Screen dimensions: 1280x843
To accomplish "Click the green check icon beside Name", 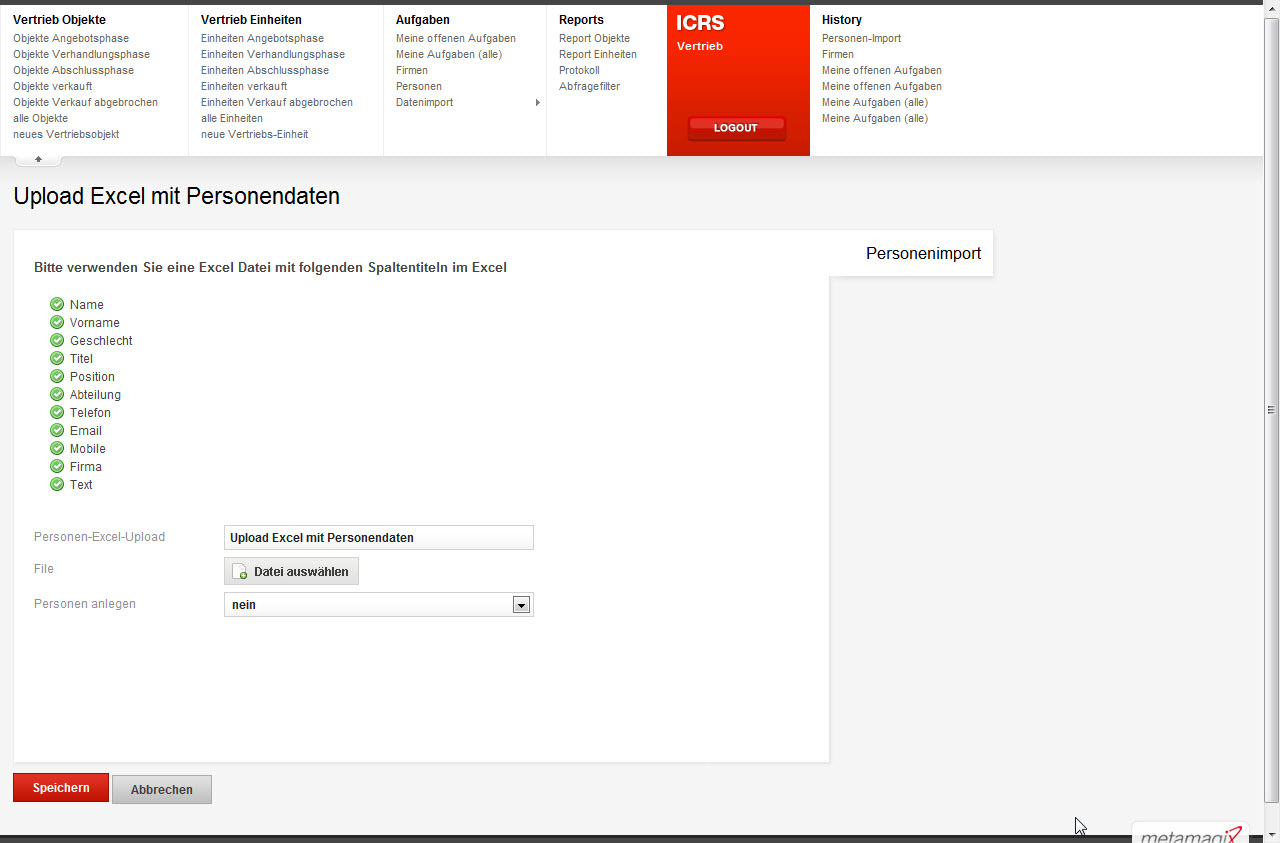I will pos(57,304).
